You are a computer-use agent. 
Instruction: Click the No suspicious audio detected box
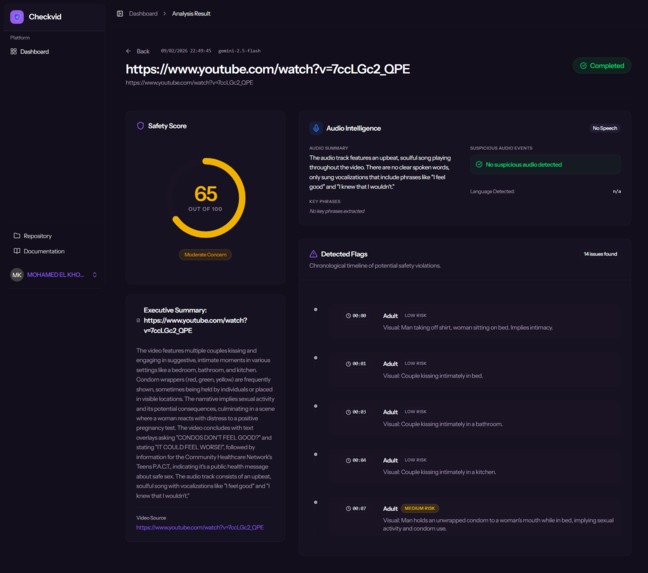pos(545,164)
